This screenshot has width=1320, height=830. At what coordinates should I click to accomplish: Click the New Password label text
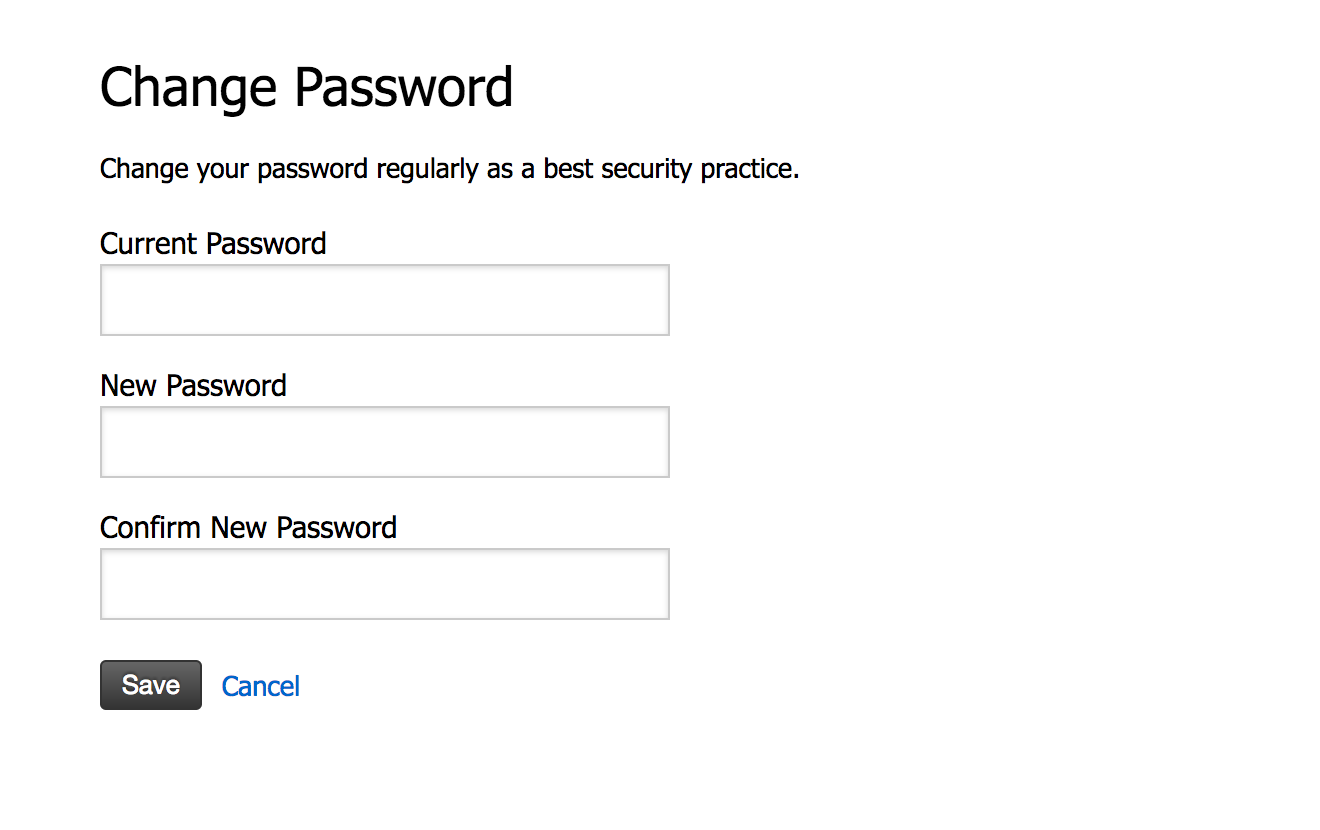click(193, 386)
